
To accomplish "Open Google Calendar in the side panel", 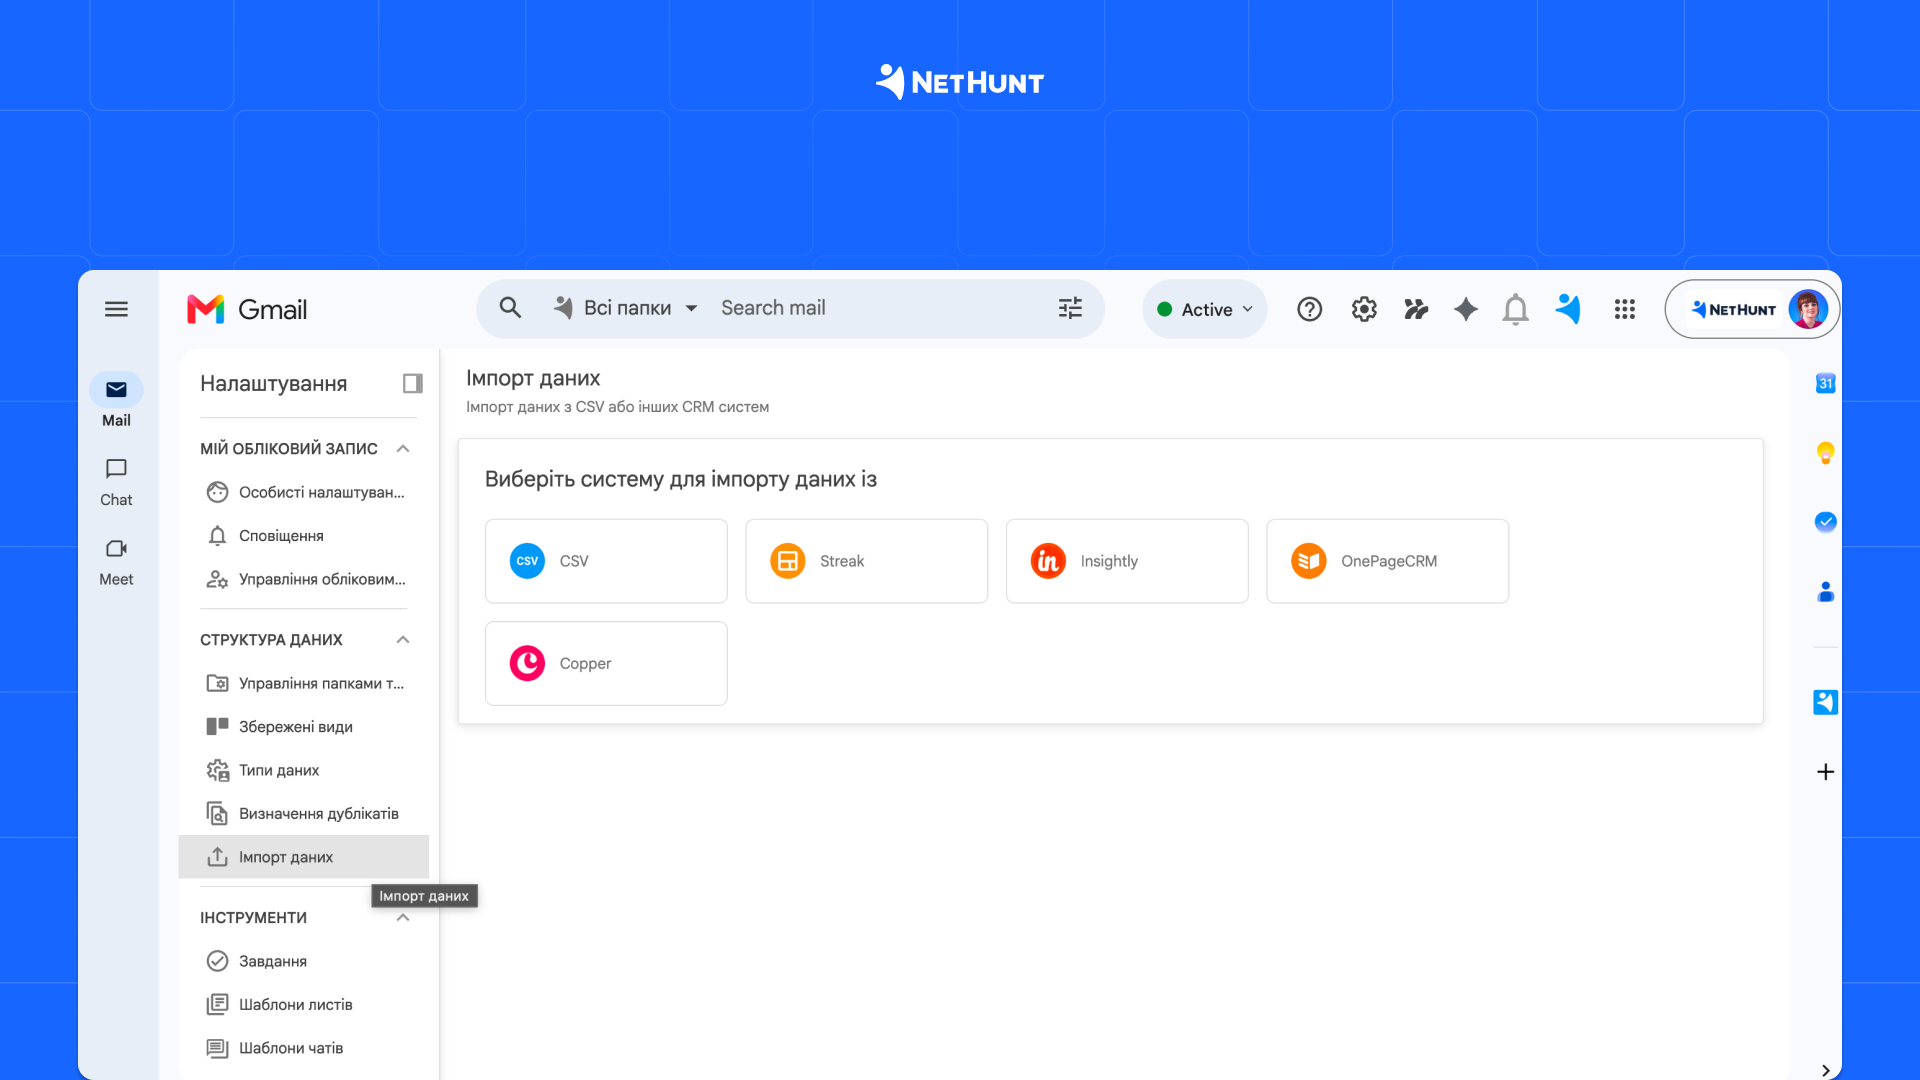I will 1825,383.
